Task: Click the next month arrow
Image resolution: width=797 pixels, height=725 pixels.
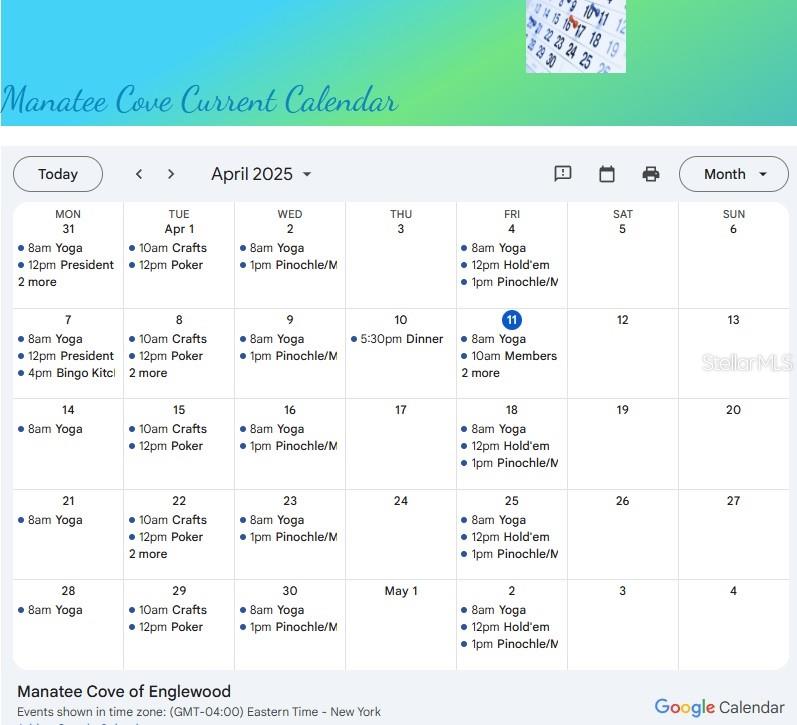Action: (x=171, y=174)
